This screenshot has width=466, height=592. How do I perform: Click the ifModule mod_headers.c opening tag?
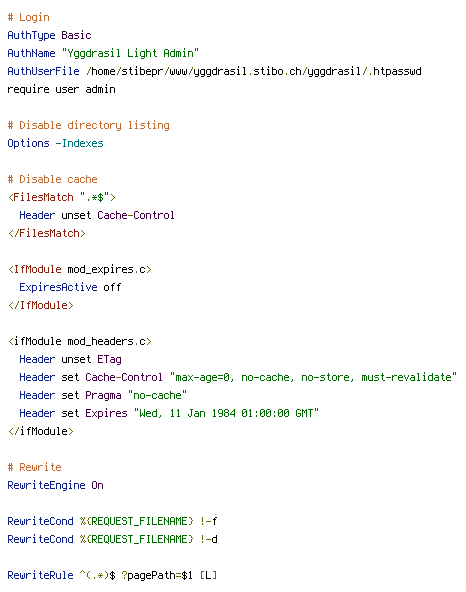tap(80, 341)
